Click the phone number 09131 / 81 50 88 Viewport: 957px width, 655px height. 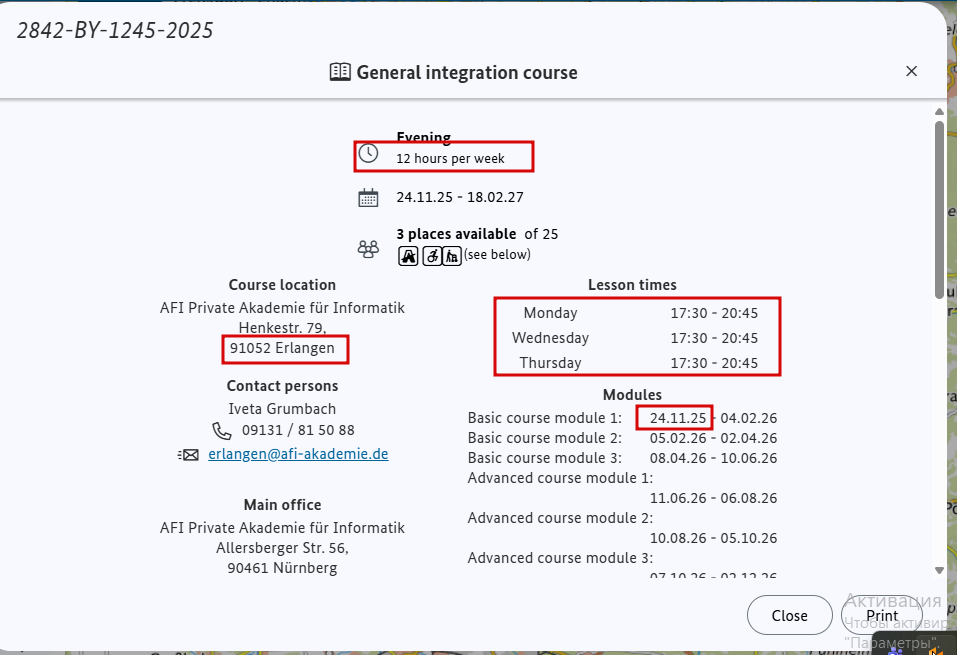(x=298, y=430)
